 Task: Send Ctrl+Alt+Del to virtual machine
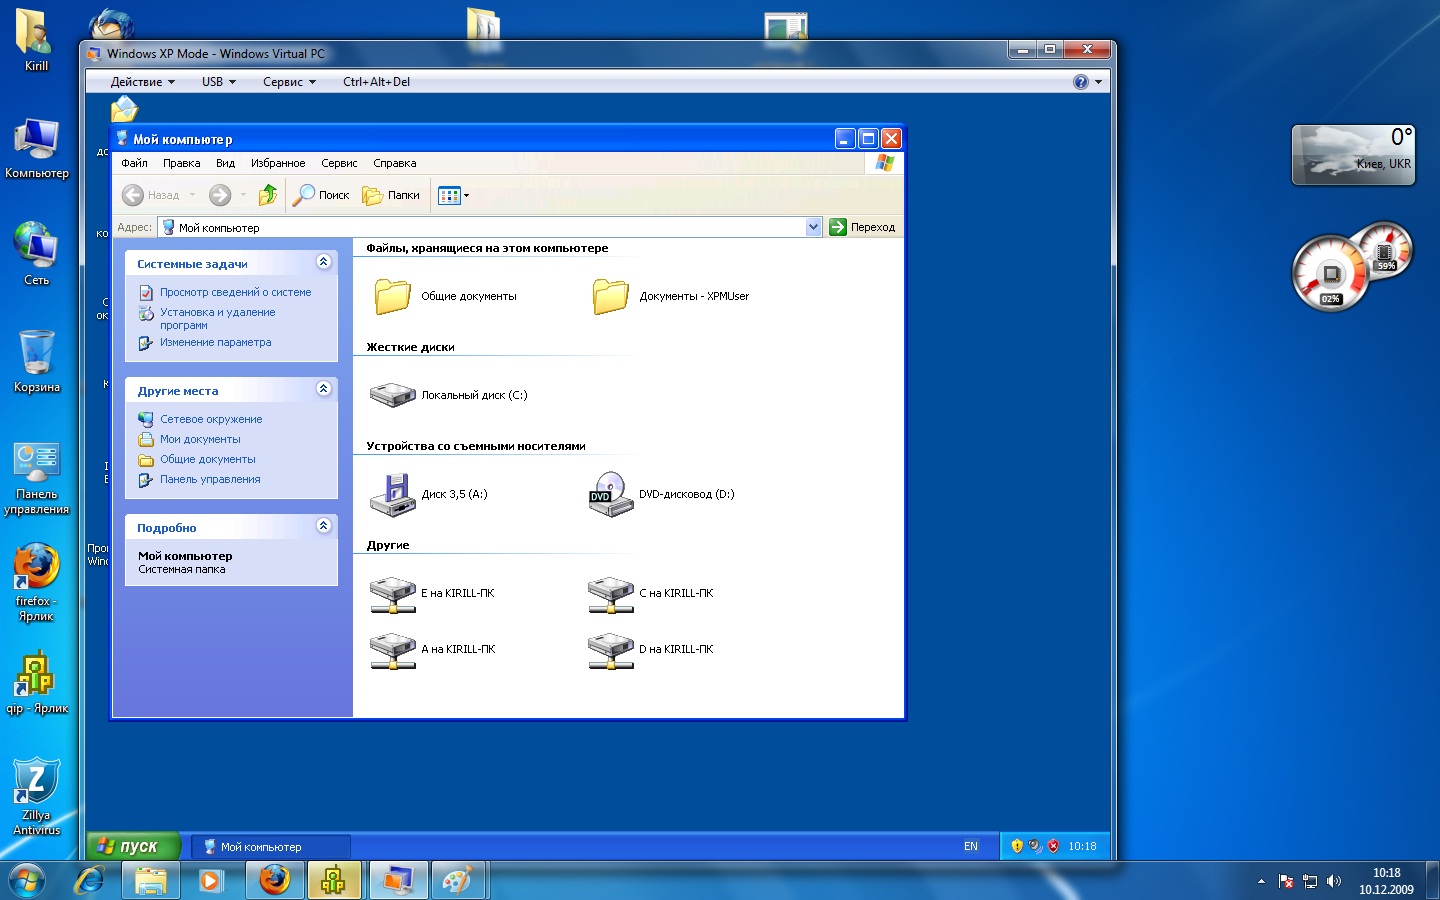[x=376, y=82]
